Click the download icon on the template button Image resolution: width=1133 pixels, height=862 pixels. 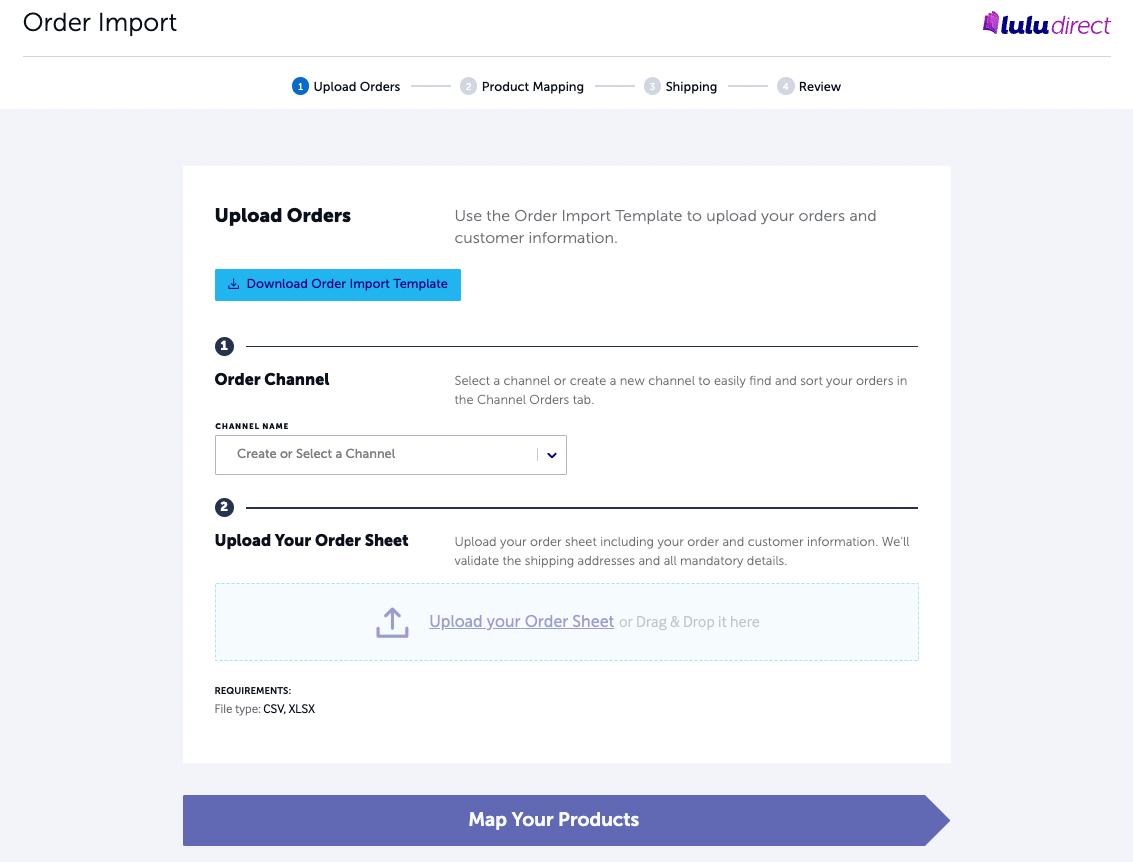click(x=233, y=285)
